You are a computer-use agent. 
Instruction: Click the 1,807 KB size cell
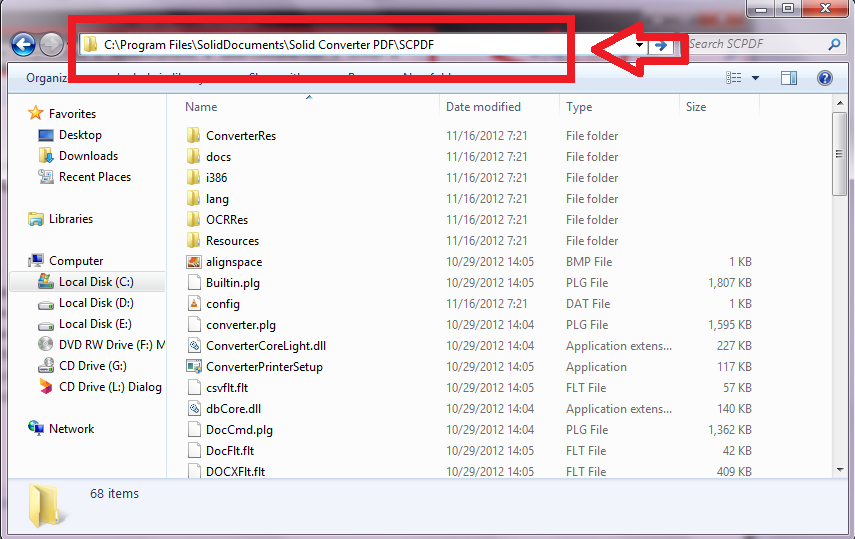click(x=730, y=283)
